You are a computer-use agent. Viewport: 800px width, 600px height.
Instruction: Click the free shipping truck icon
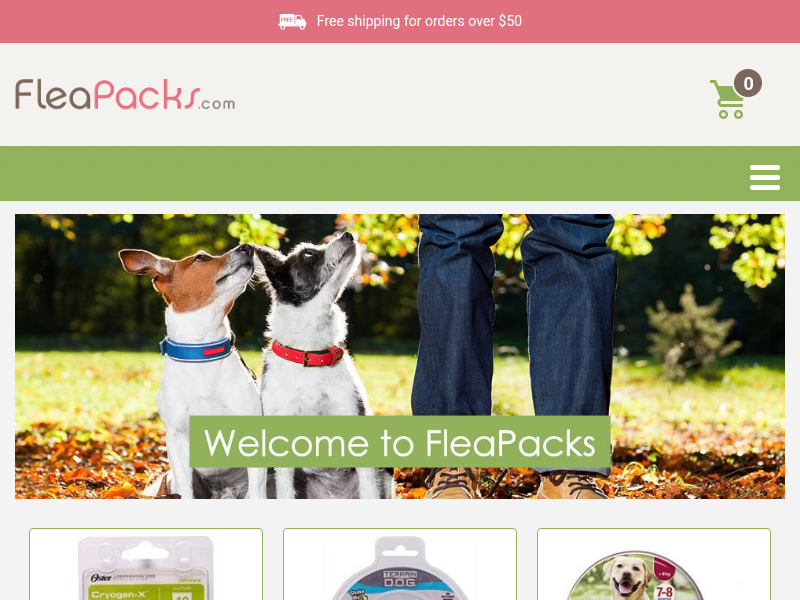pos(292,21)
